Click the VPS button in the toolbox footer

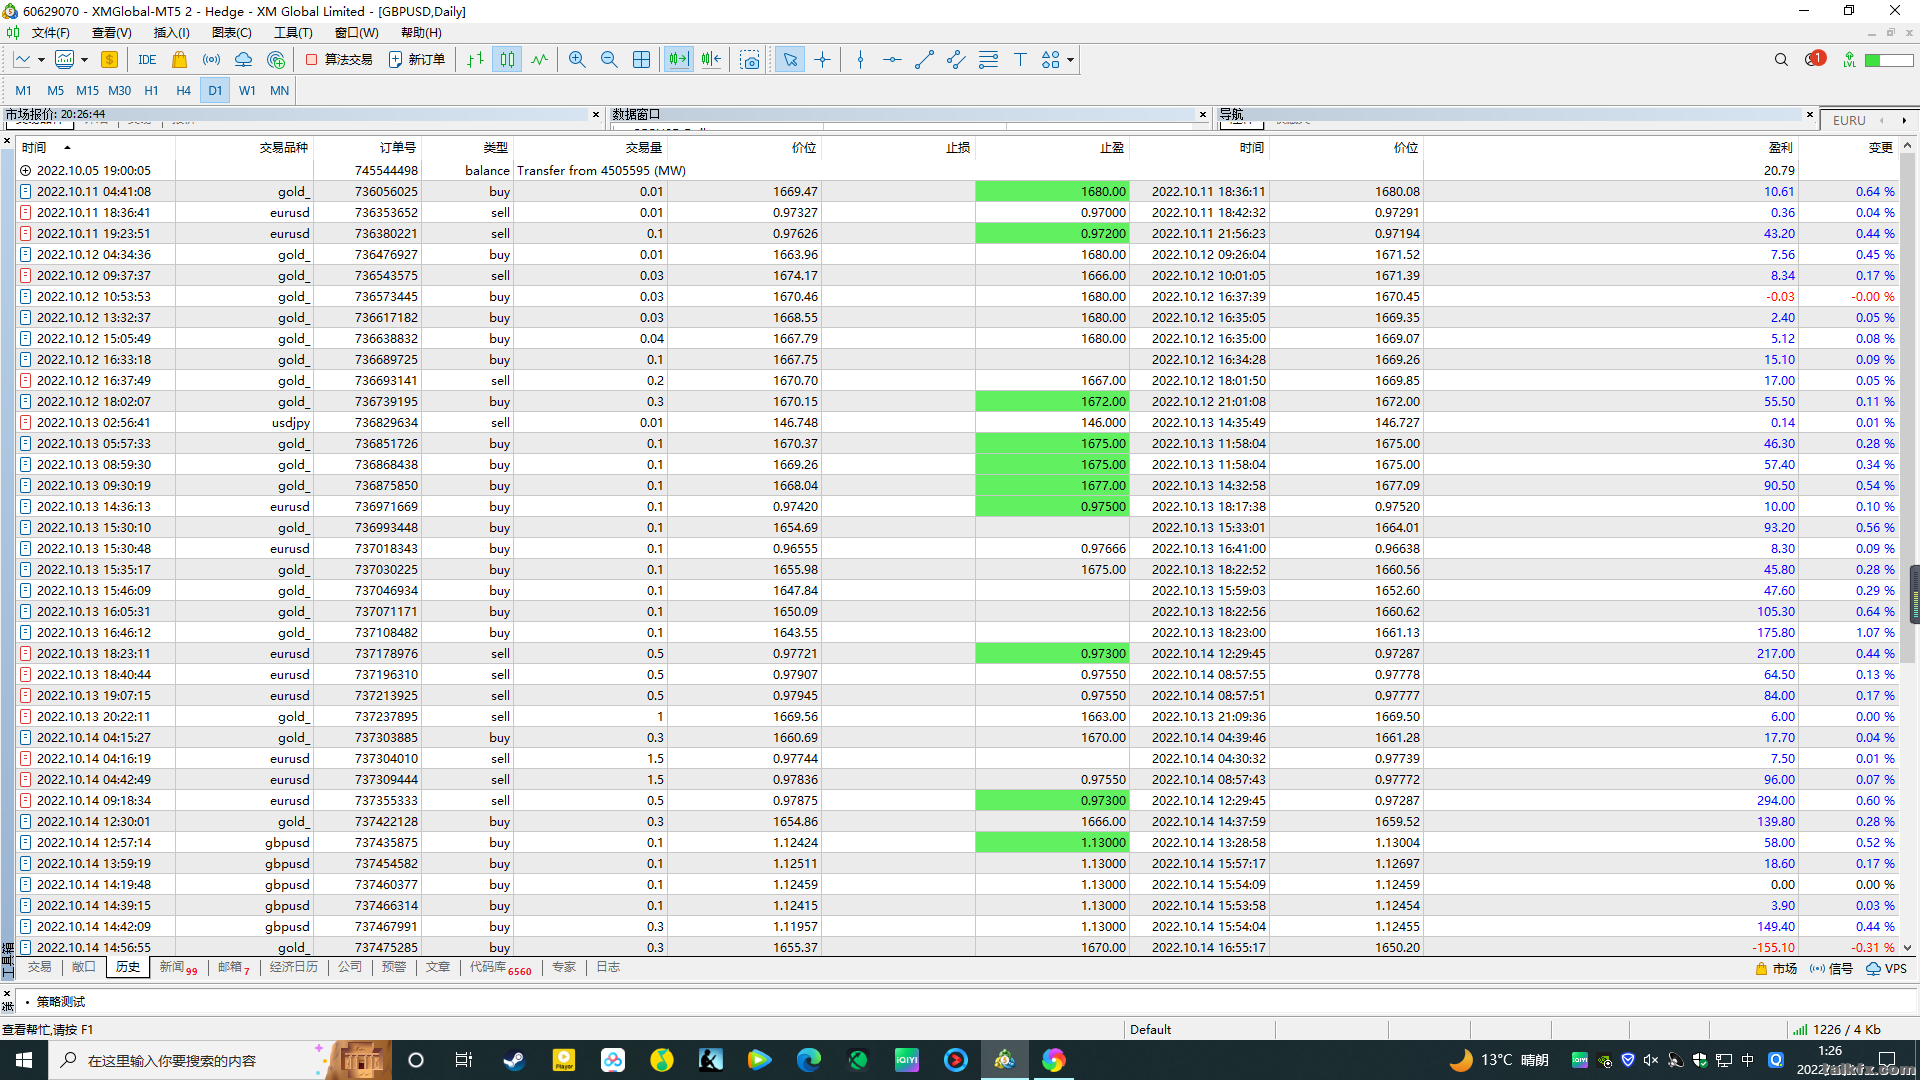(1887, 968)
